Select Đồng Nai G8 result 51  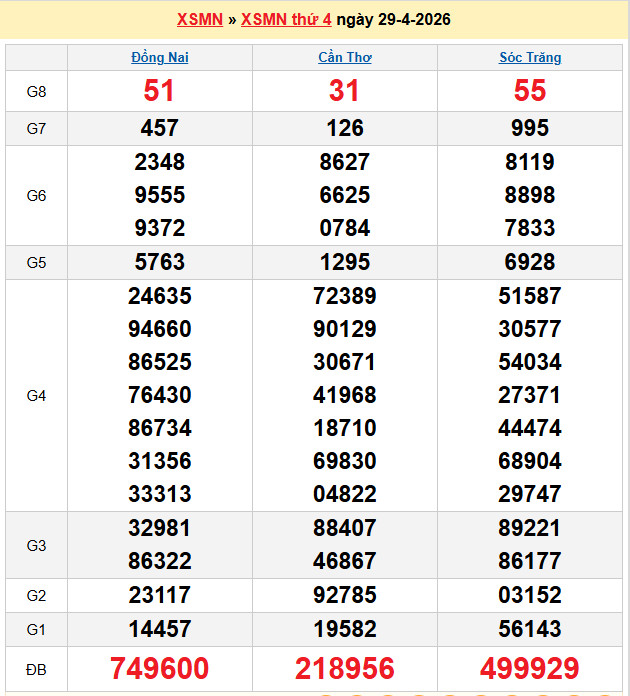click(x=160, y=92)
